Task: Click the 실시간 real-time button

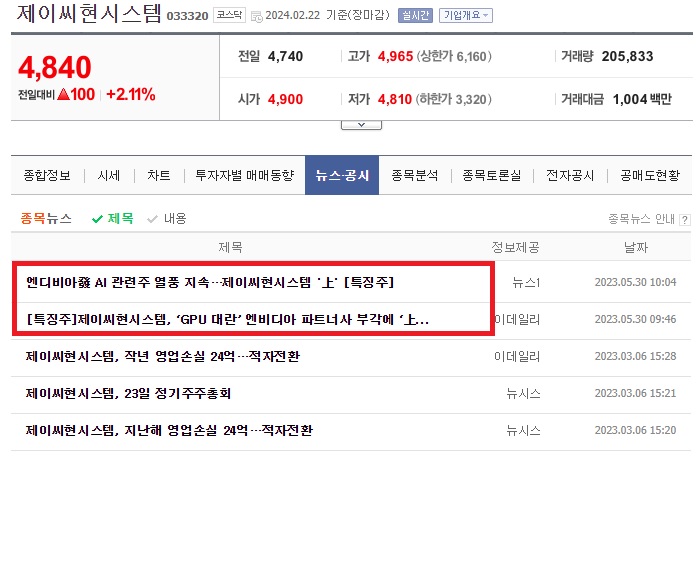Action: pyautogui.click(x=415, y=16)
